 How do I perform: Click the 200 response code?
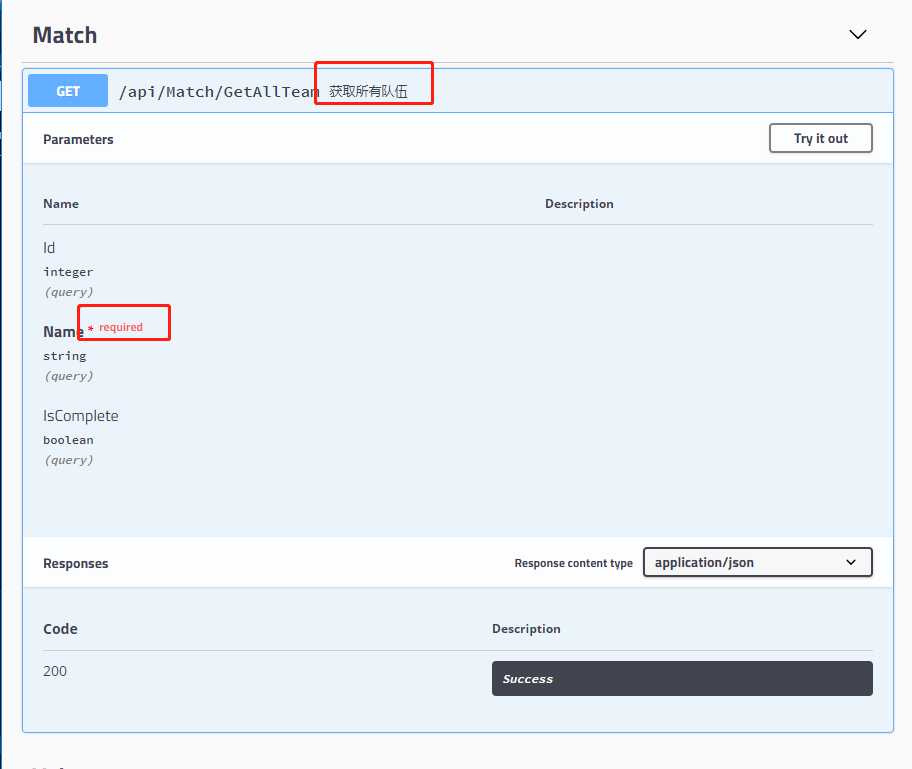tap(55, 671)
